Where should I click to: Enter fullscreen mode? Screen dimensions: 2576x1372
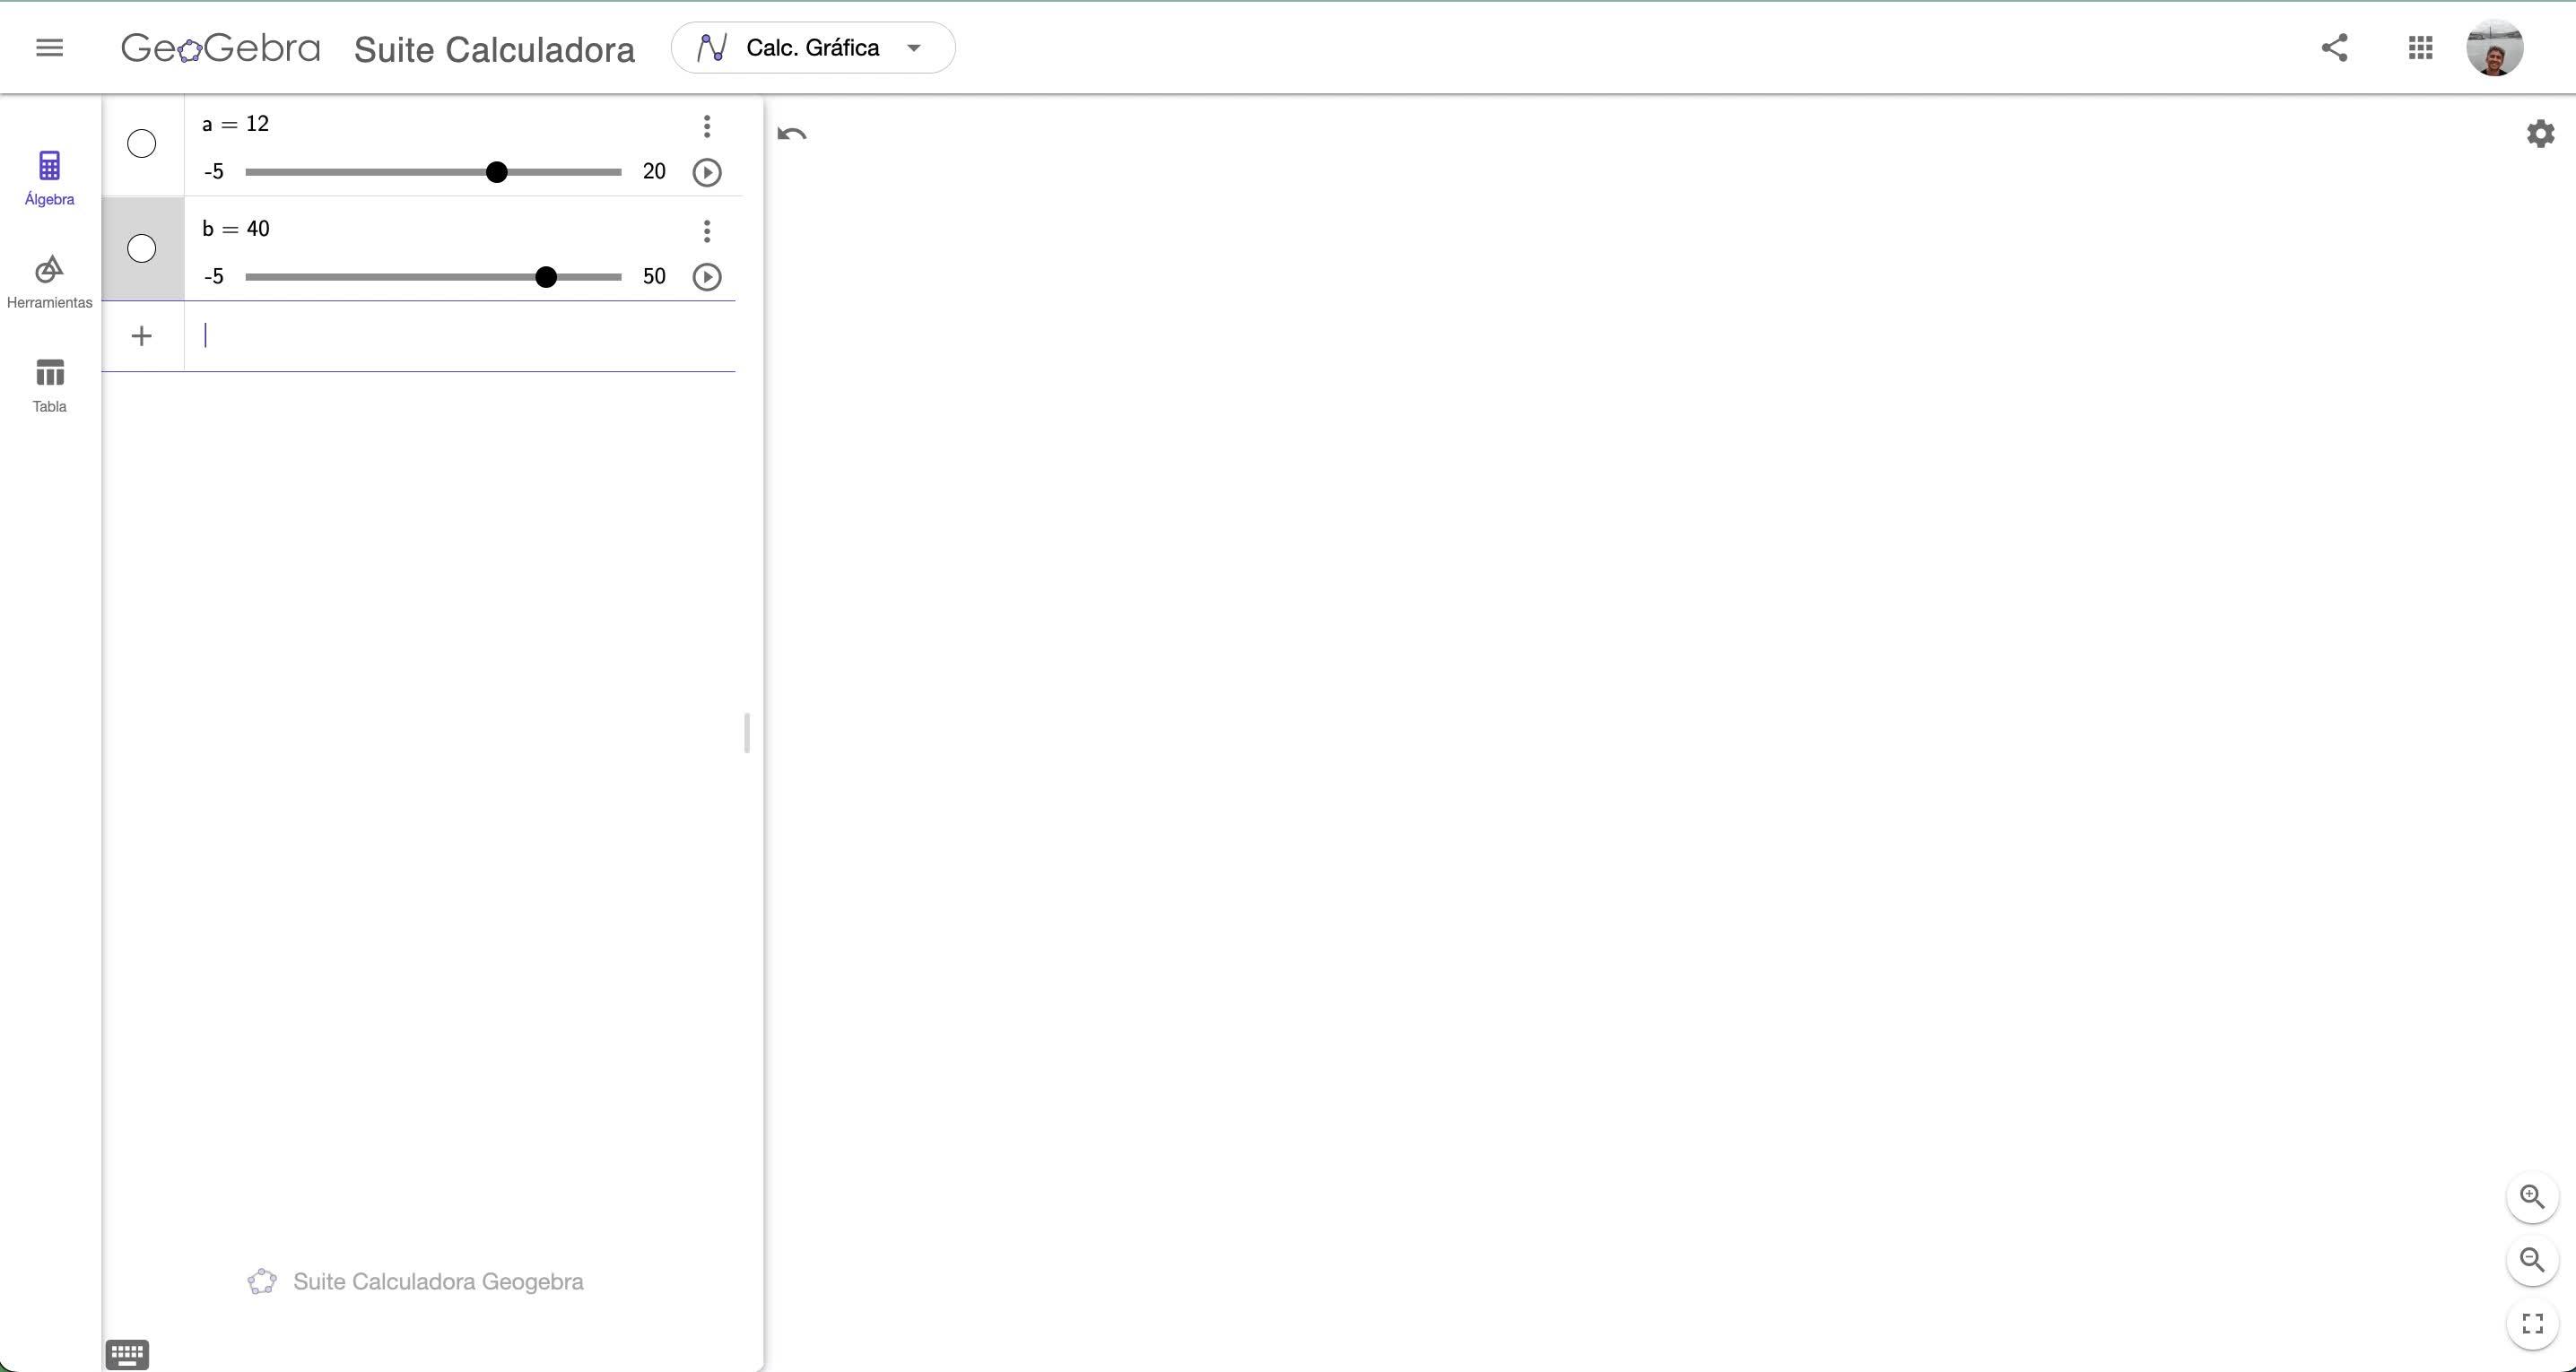(2532, 1324)
